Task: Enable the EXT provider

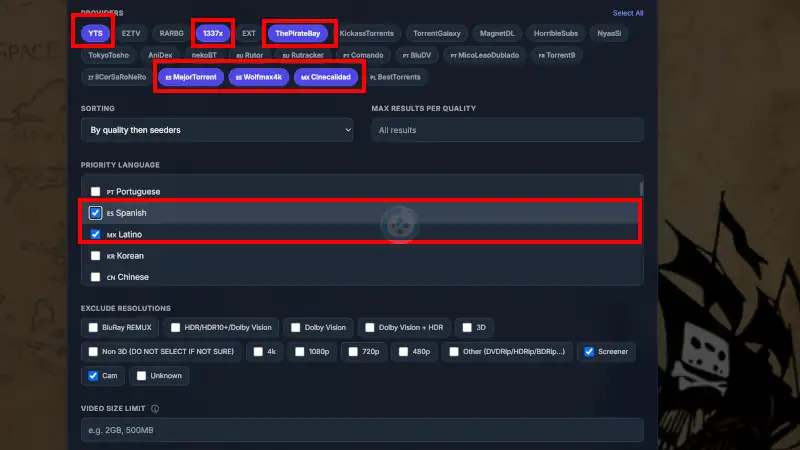Action: click(249, 33)
